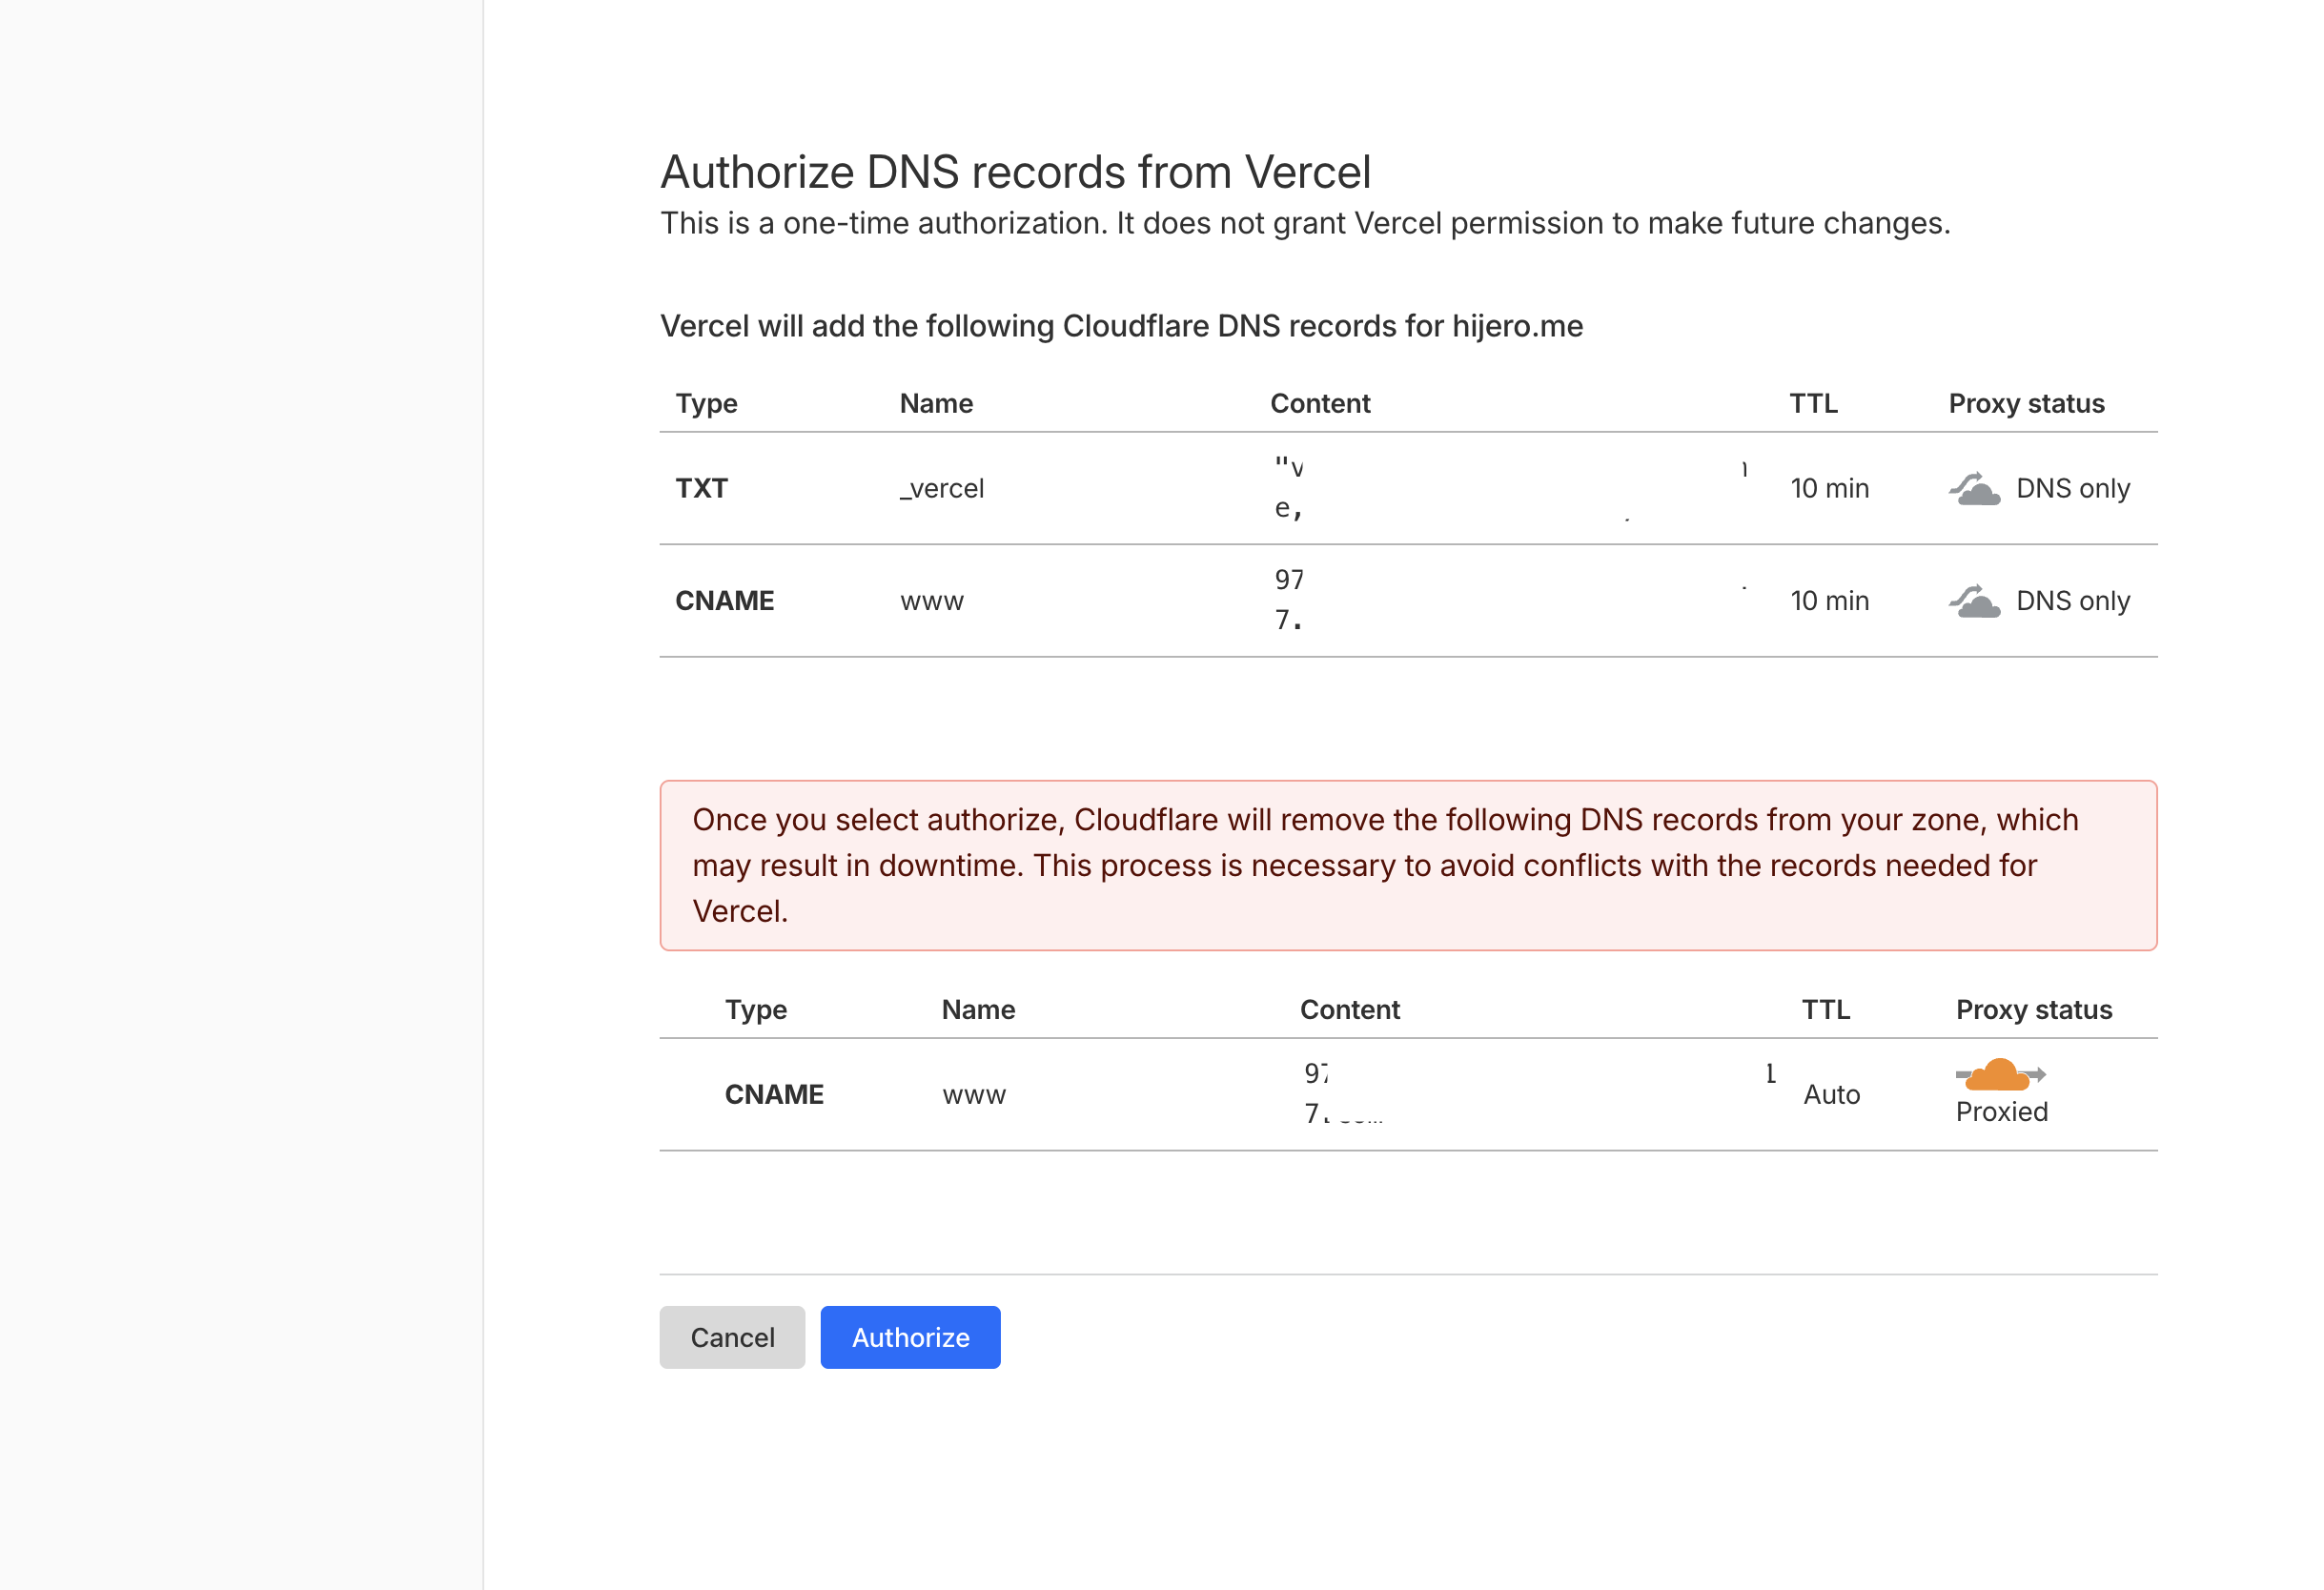Click the red downtime warning message
The height and width of the screenshot is (1590, 2324).
(x=1408, y=865)
